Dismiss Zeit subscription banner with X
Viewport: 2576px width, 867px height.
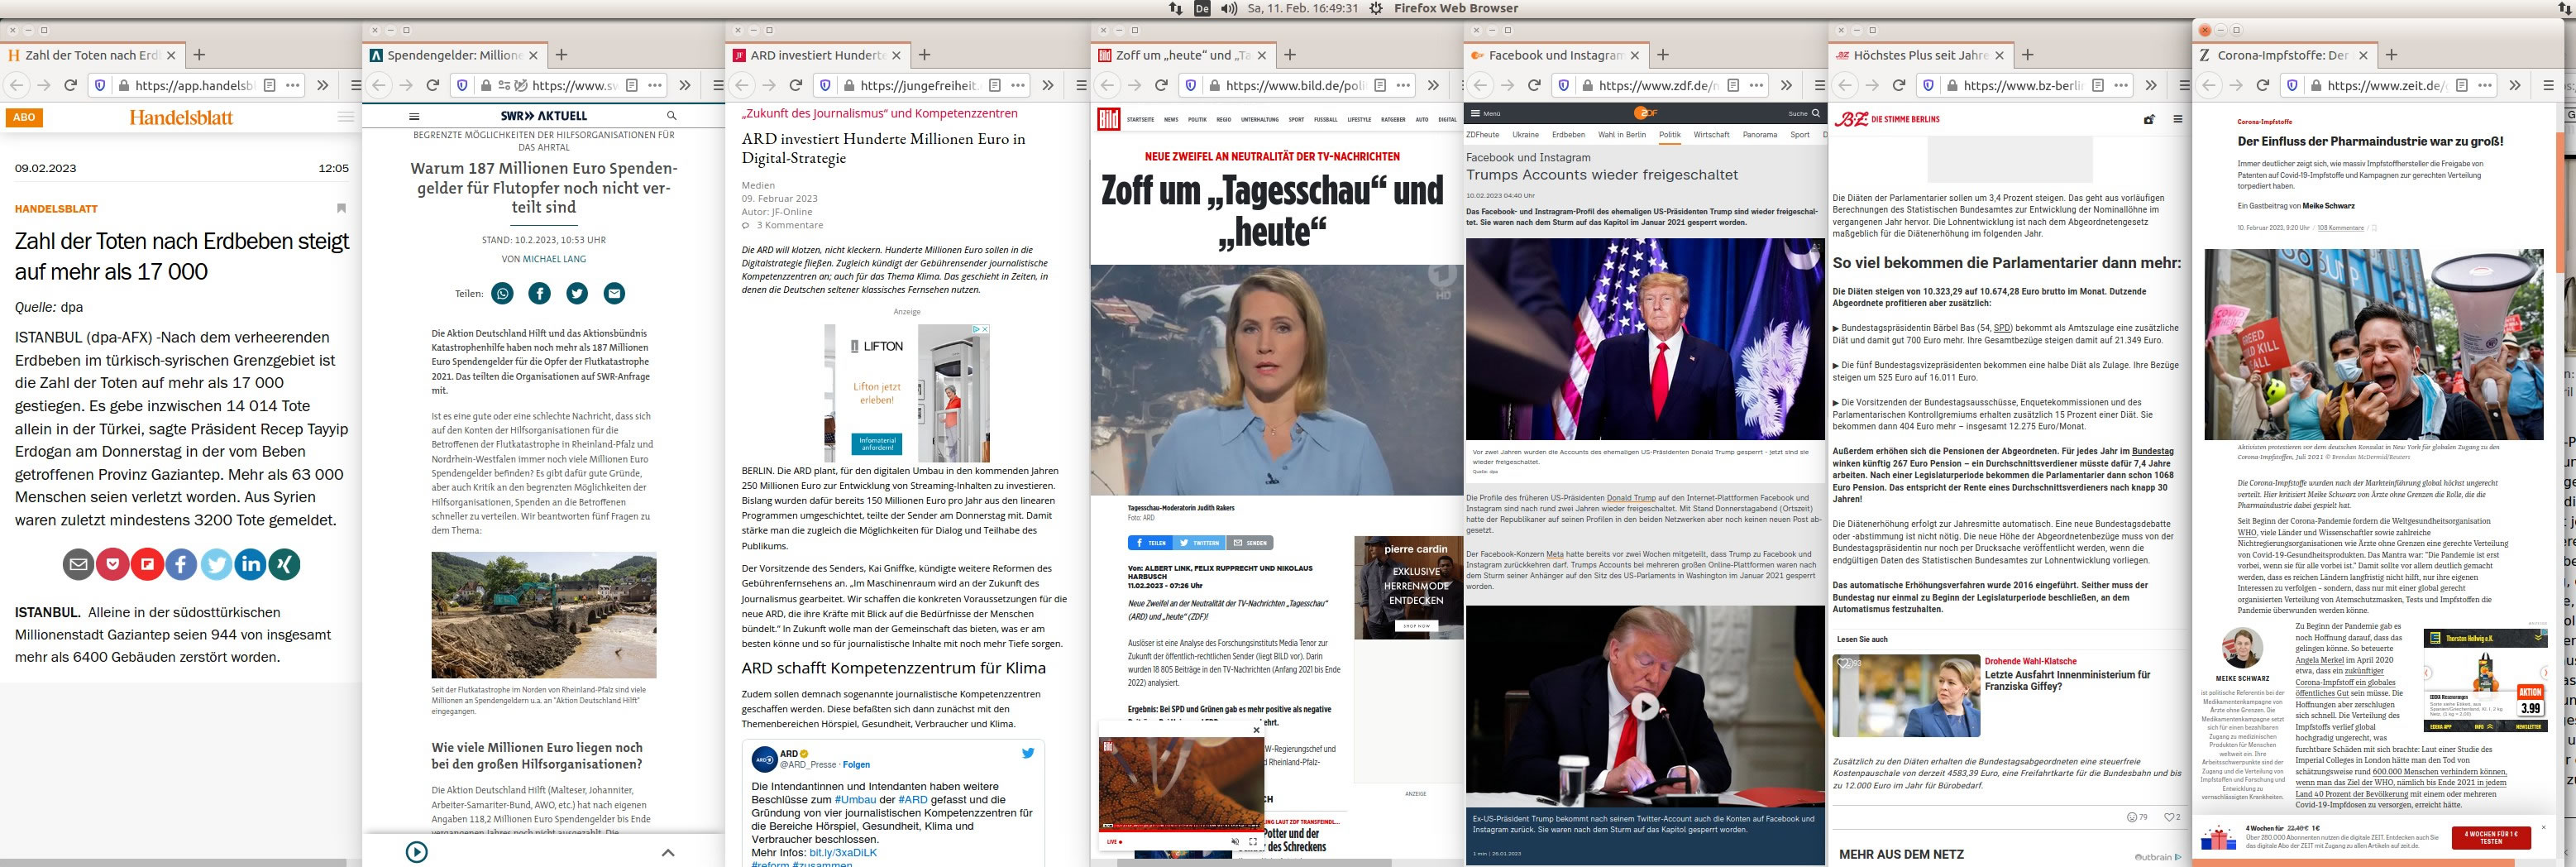(2543, 828)
